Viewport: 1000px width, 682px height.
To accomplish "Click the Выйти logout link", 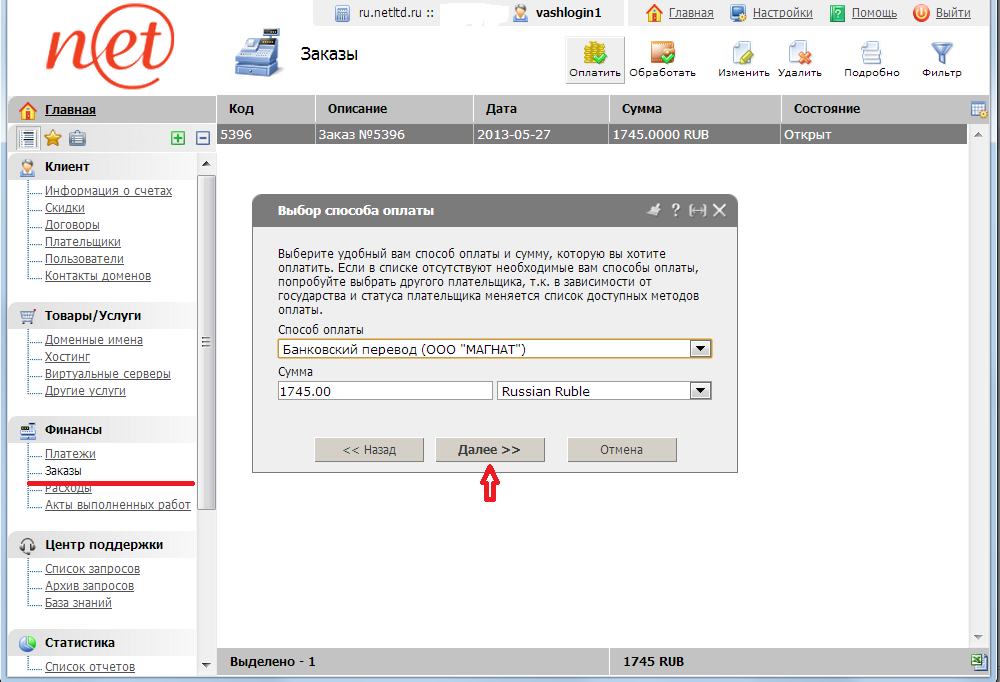I will 953,13.
